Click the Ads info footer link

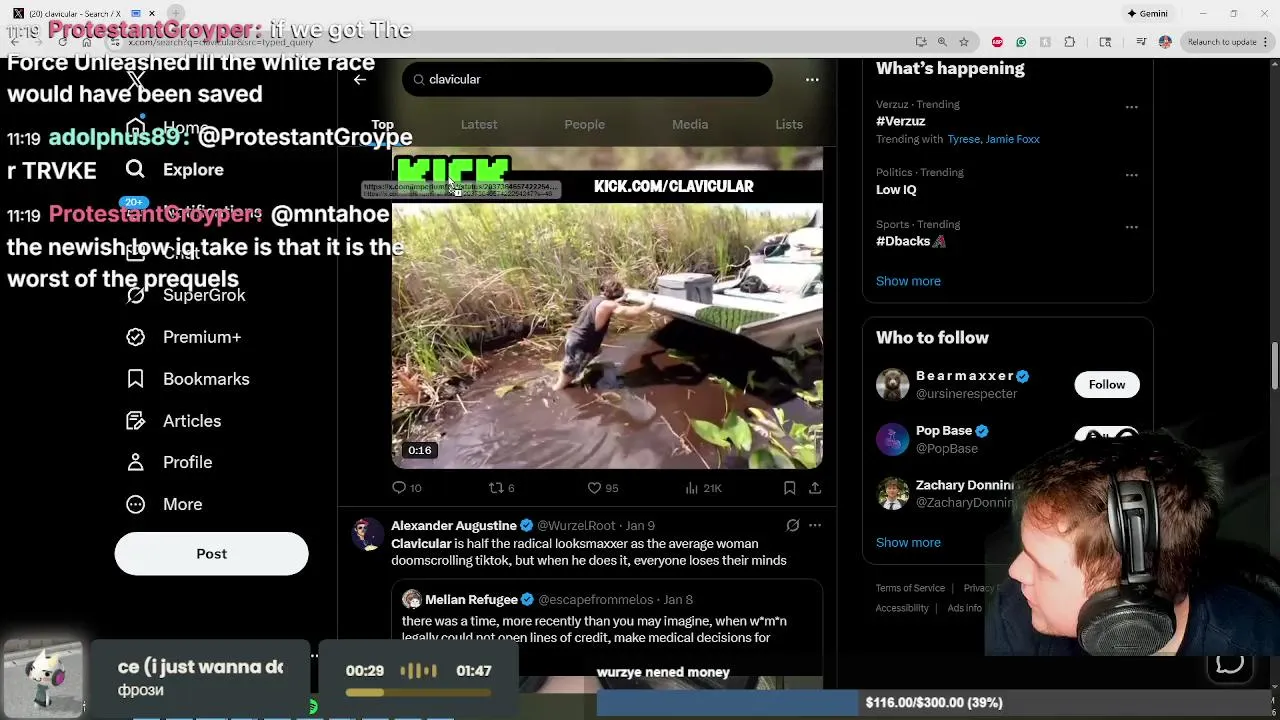(x=964, y=608)
